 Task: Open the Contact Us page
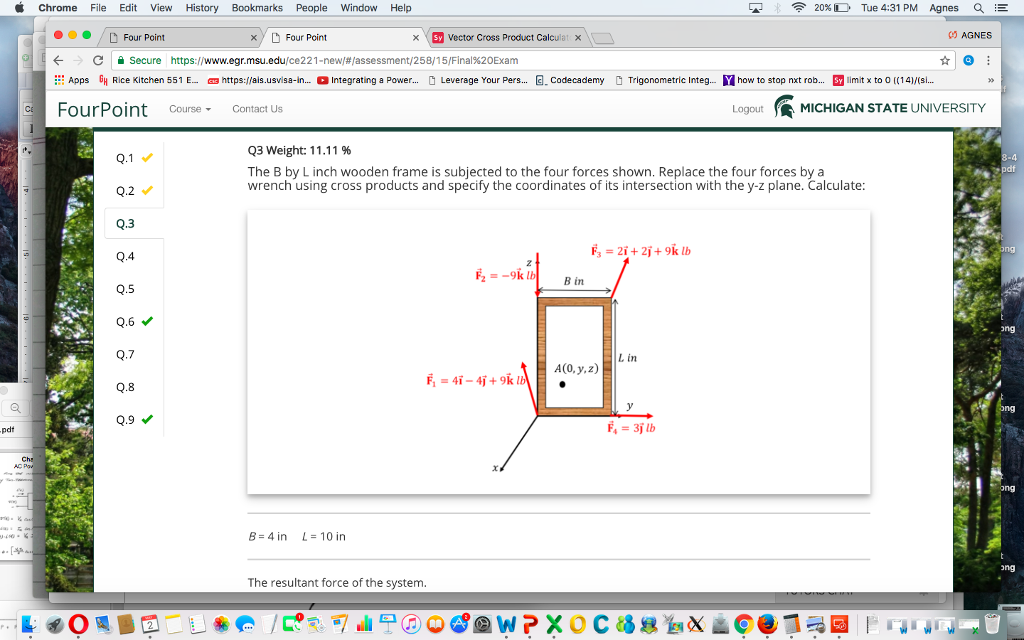[257, 109]
